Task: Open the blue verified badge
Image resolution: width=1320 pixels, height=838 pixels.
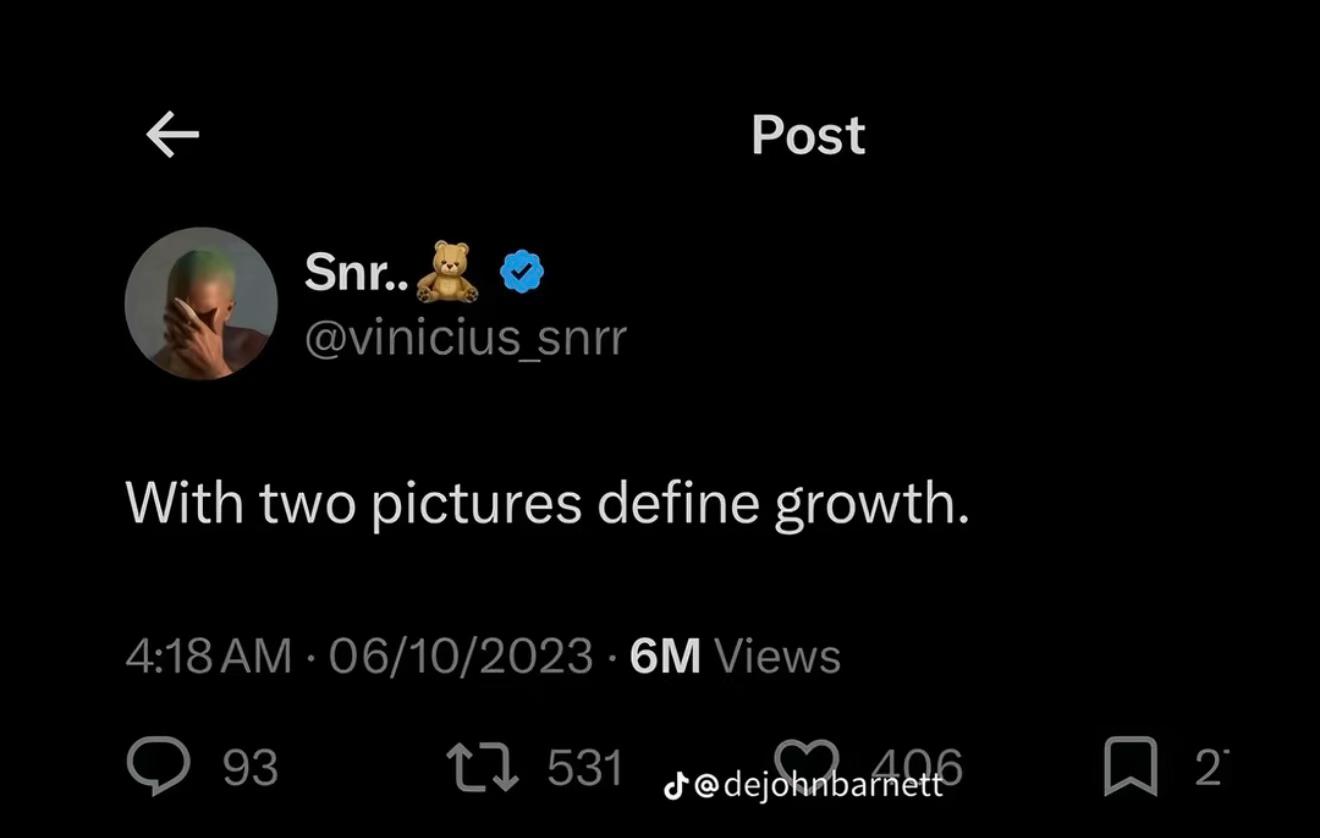Action: pyautogui.click(x=522, y=272)
